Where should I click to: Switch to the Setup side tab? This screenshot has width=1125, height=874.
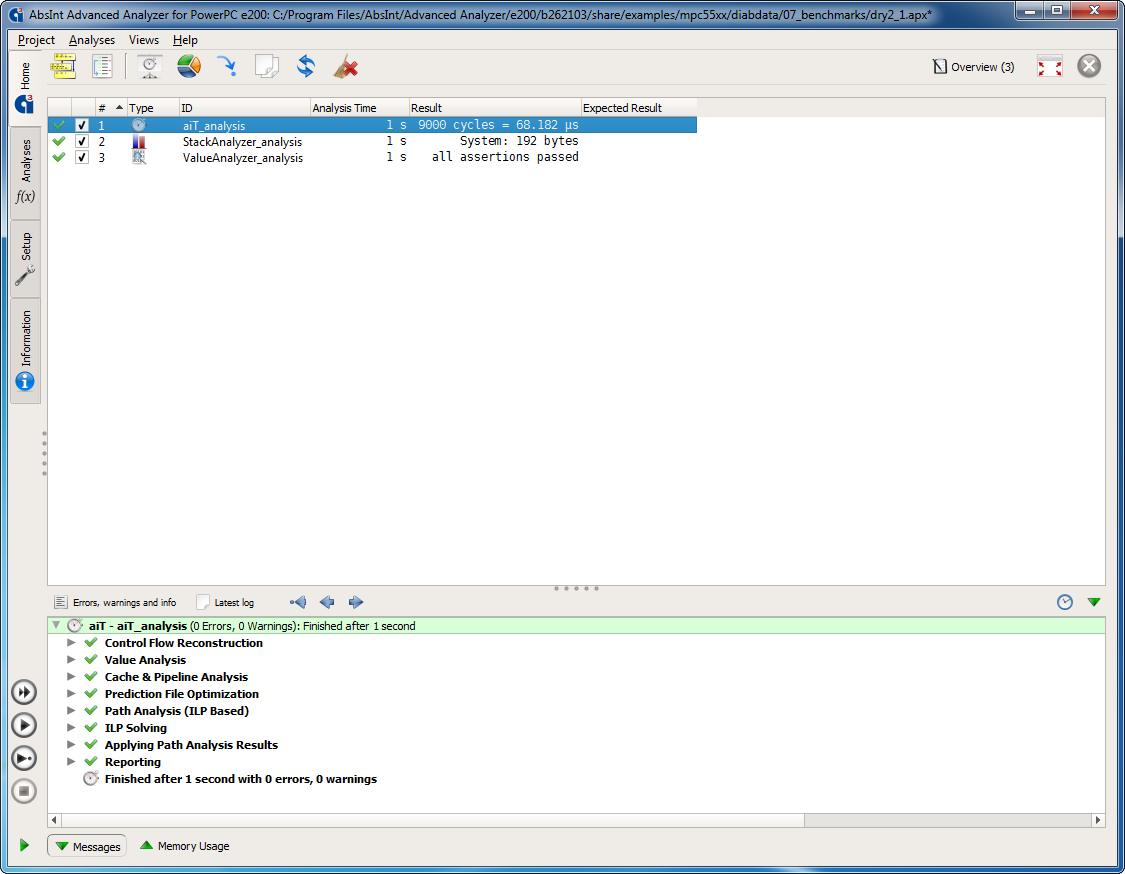pyautogui.click(x=25, y=258)
